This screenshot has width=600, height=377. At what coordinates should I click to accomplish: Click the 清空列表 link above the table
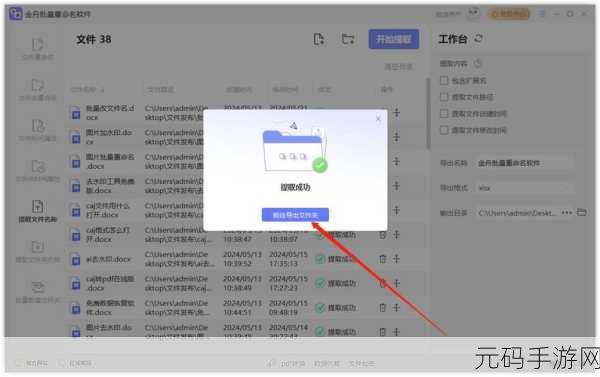398,67
